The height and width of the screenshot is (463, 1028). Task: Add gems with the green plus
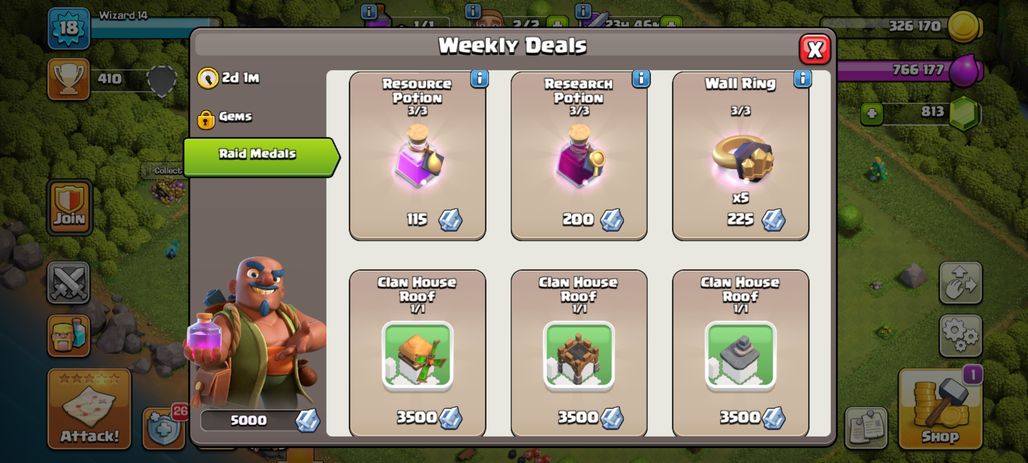coord(871,113)
